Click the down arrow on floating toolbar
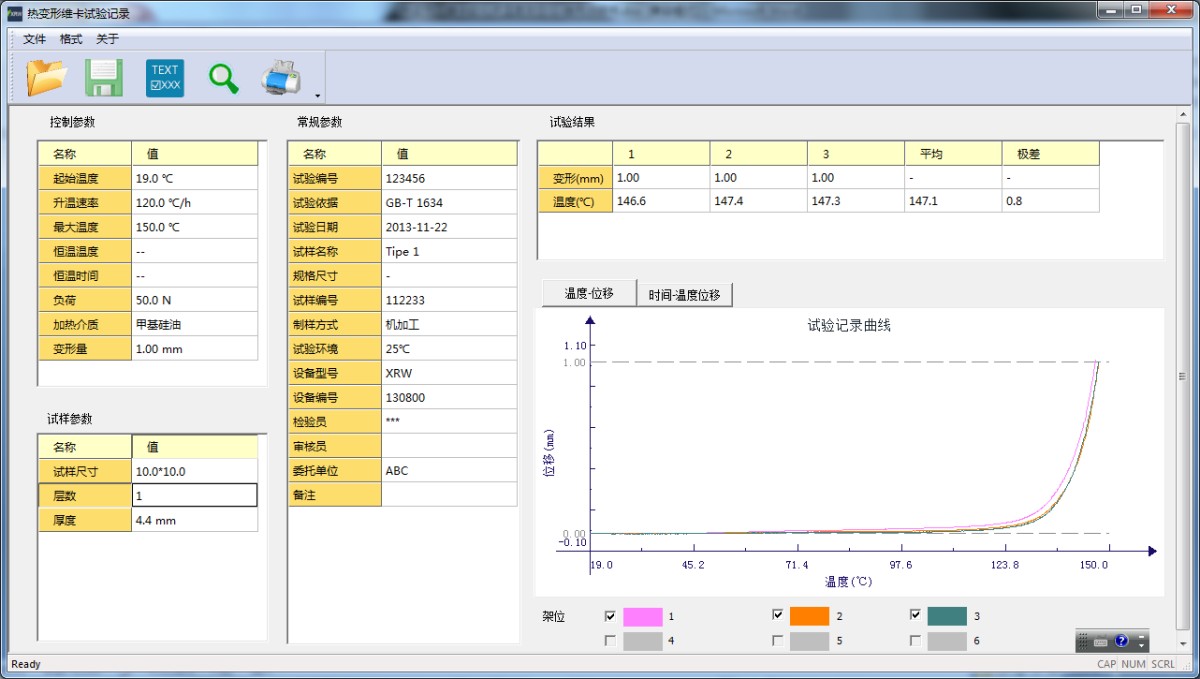The height and width of the screenshot is (679, 1200). [1142, 646]
